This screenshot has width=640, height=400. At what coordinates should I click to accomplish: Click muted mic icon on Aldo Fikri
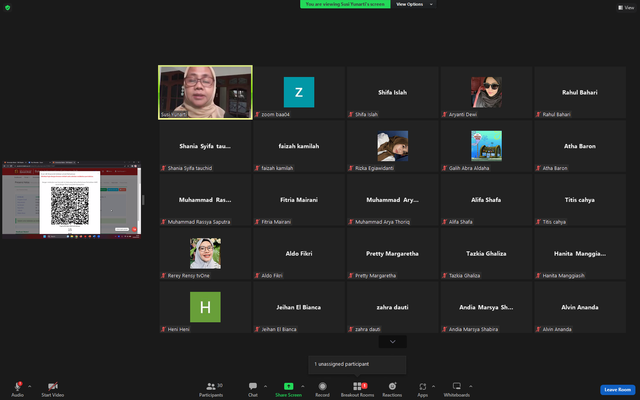[257, 276]
